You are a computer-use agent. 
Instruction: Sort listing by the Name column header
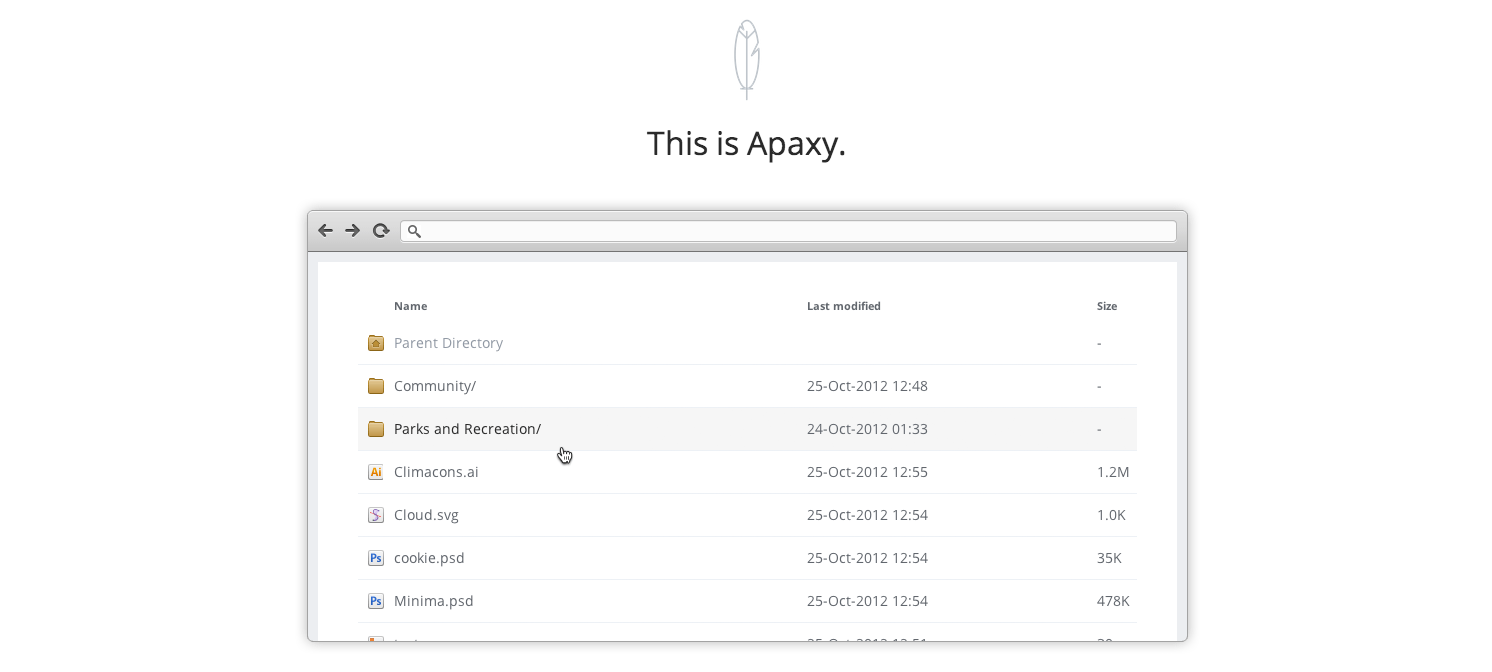coord(410,306)
